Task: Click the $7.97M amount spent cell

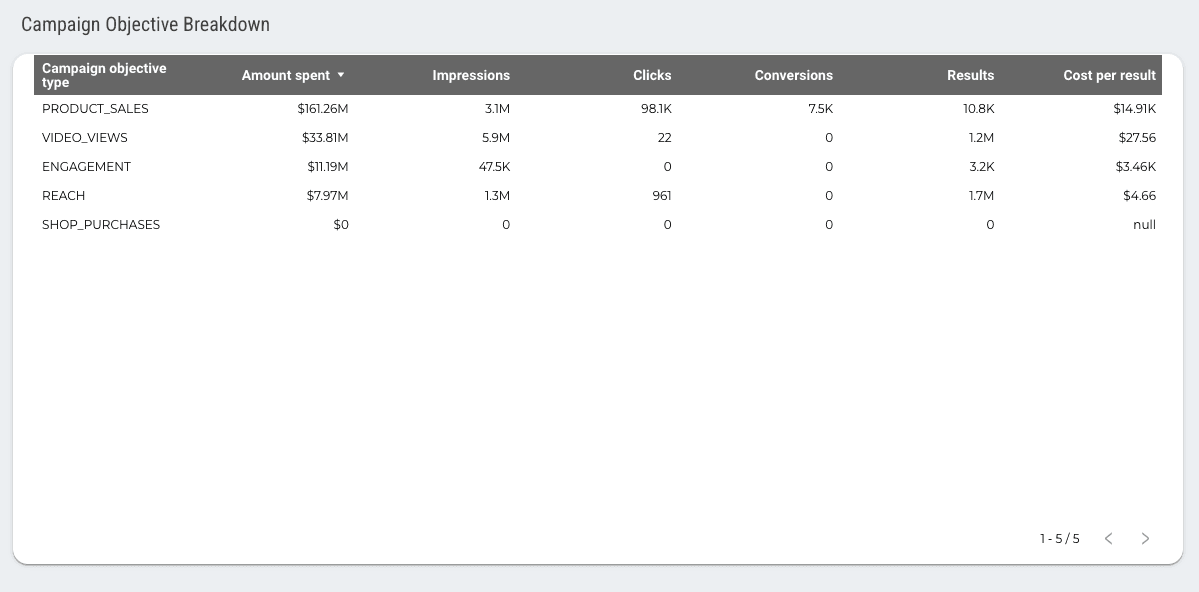Action: pos(327,196)
